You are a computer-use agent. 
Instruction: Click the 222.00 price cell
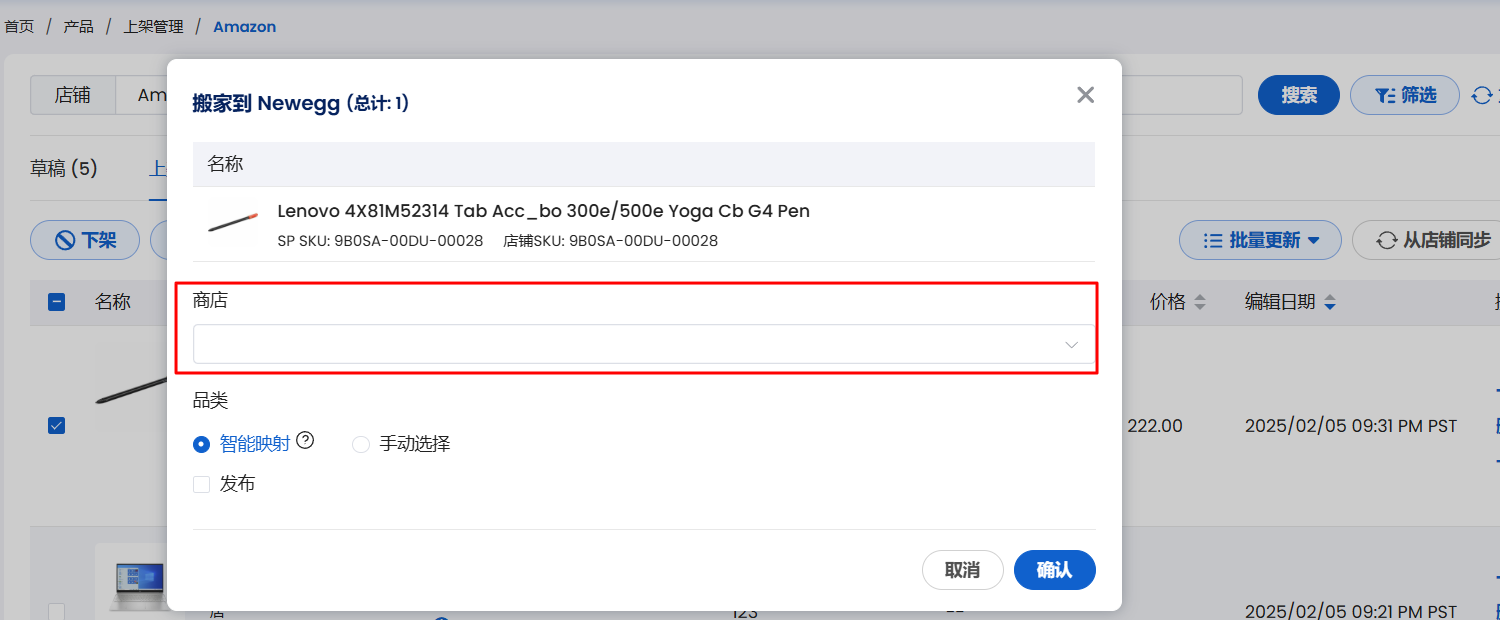[1155, 426]
